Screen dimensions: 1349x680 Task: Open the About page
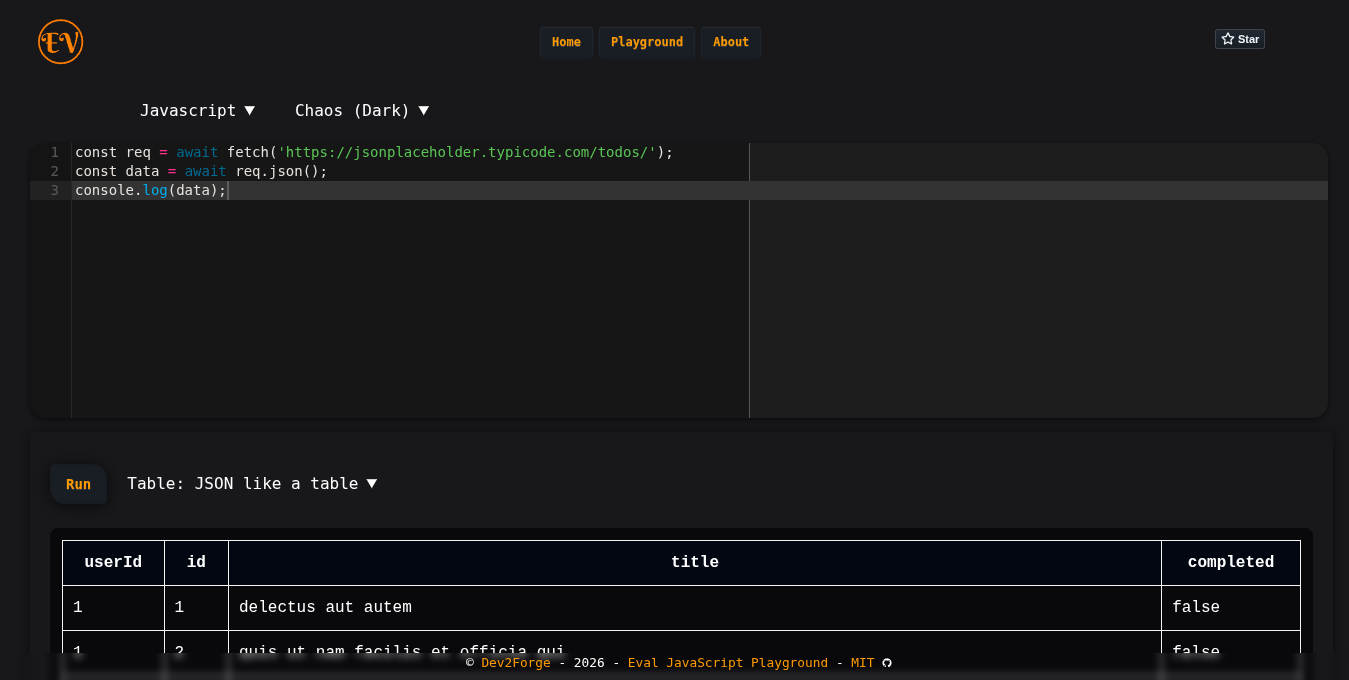click(730, 42)
